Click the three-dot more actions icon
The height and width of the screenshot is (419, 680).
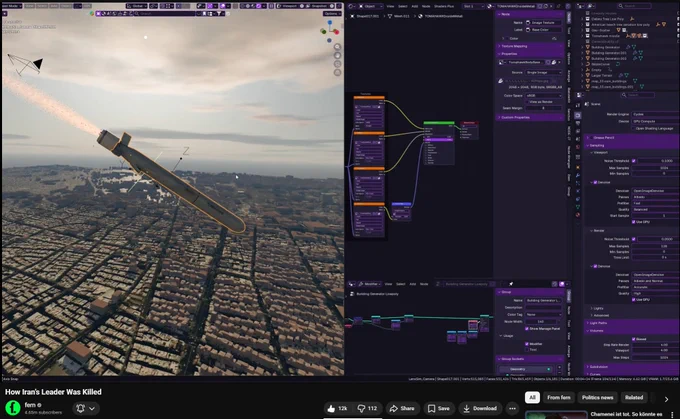point(512,408)
